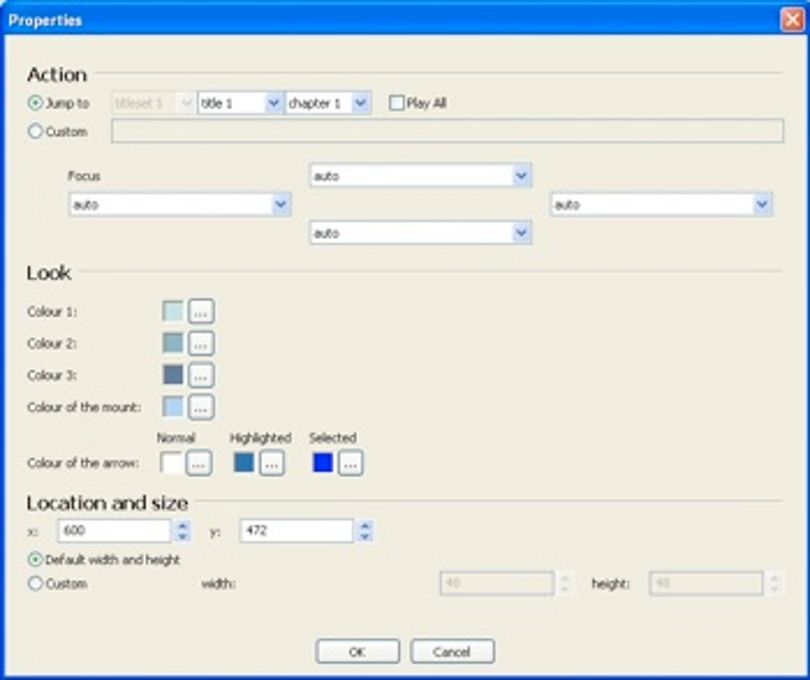Enable the Play All checkbox

(396, 103)
